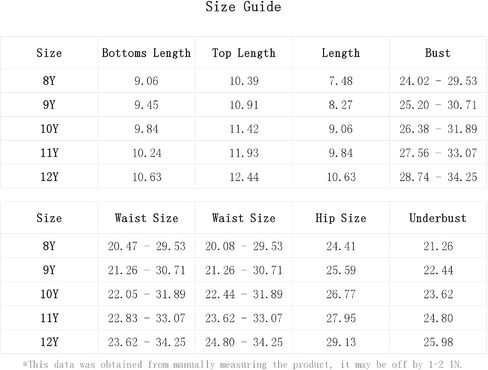This screenshot has width=488, height=370.
Task: Click the Underbust column header
Action: pyautogui.click(x=438, y=218)
